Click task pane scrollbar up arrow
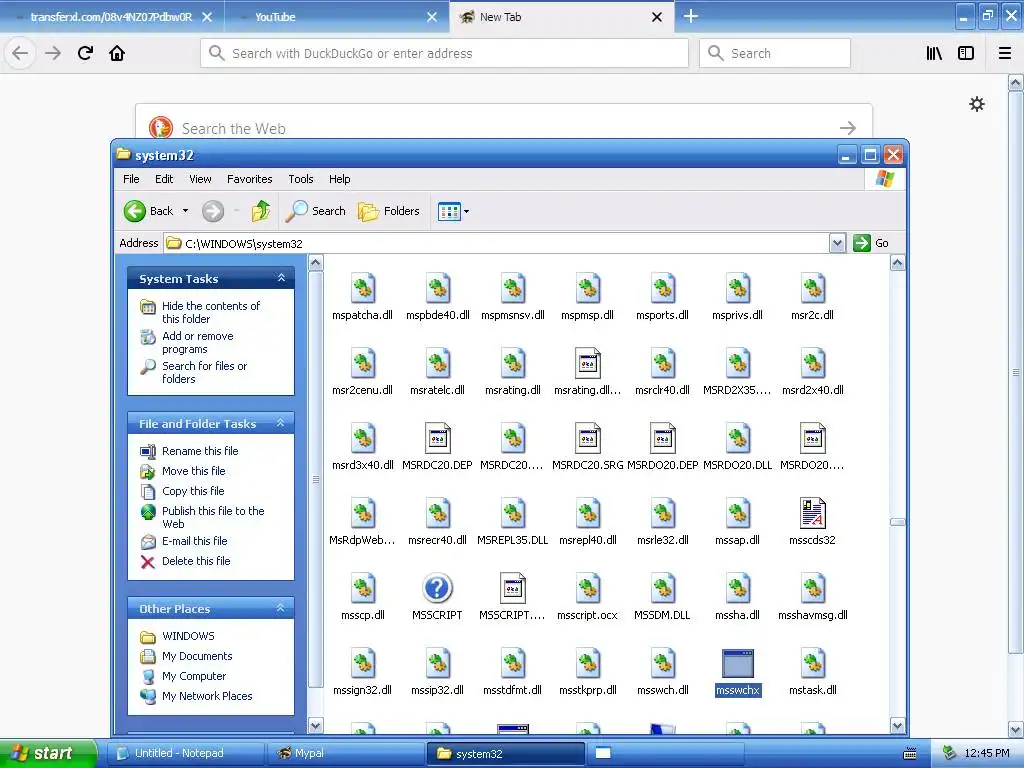 pos(315,263)
